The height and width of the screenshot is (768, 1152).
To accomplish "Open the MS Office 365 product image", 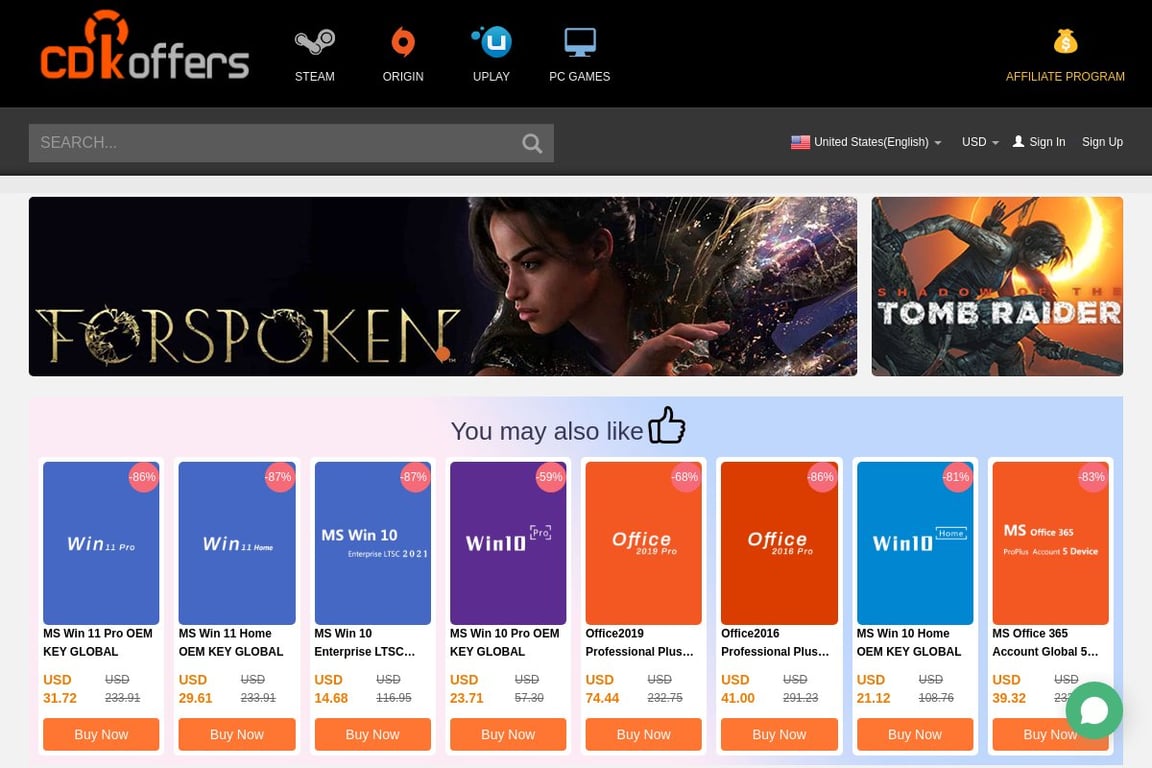I will 1051,543.
